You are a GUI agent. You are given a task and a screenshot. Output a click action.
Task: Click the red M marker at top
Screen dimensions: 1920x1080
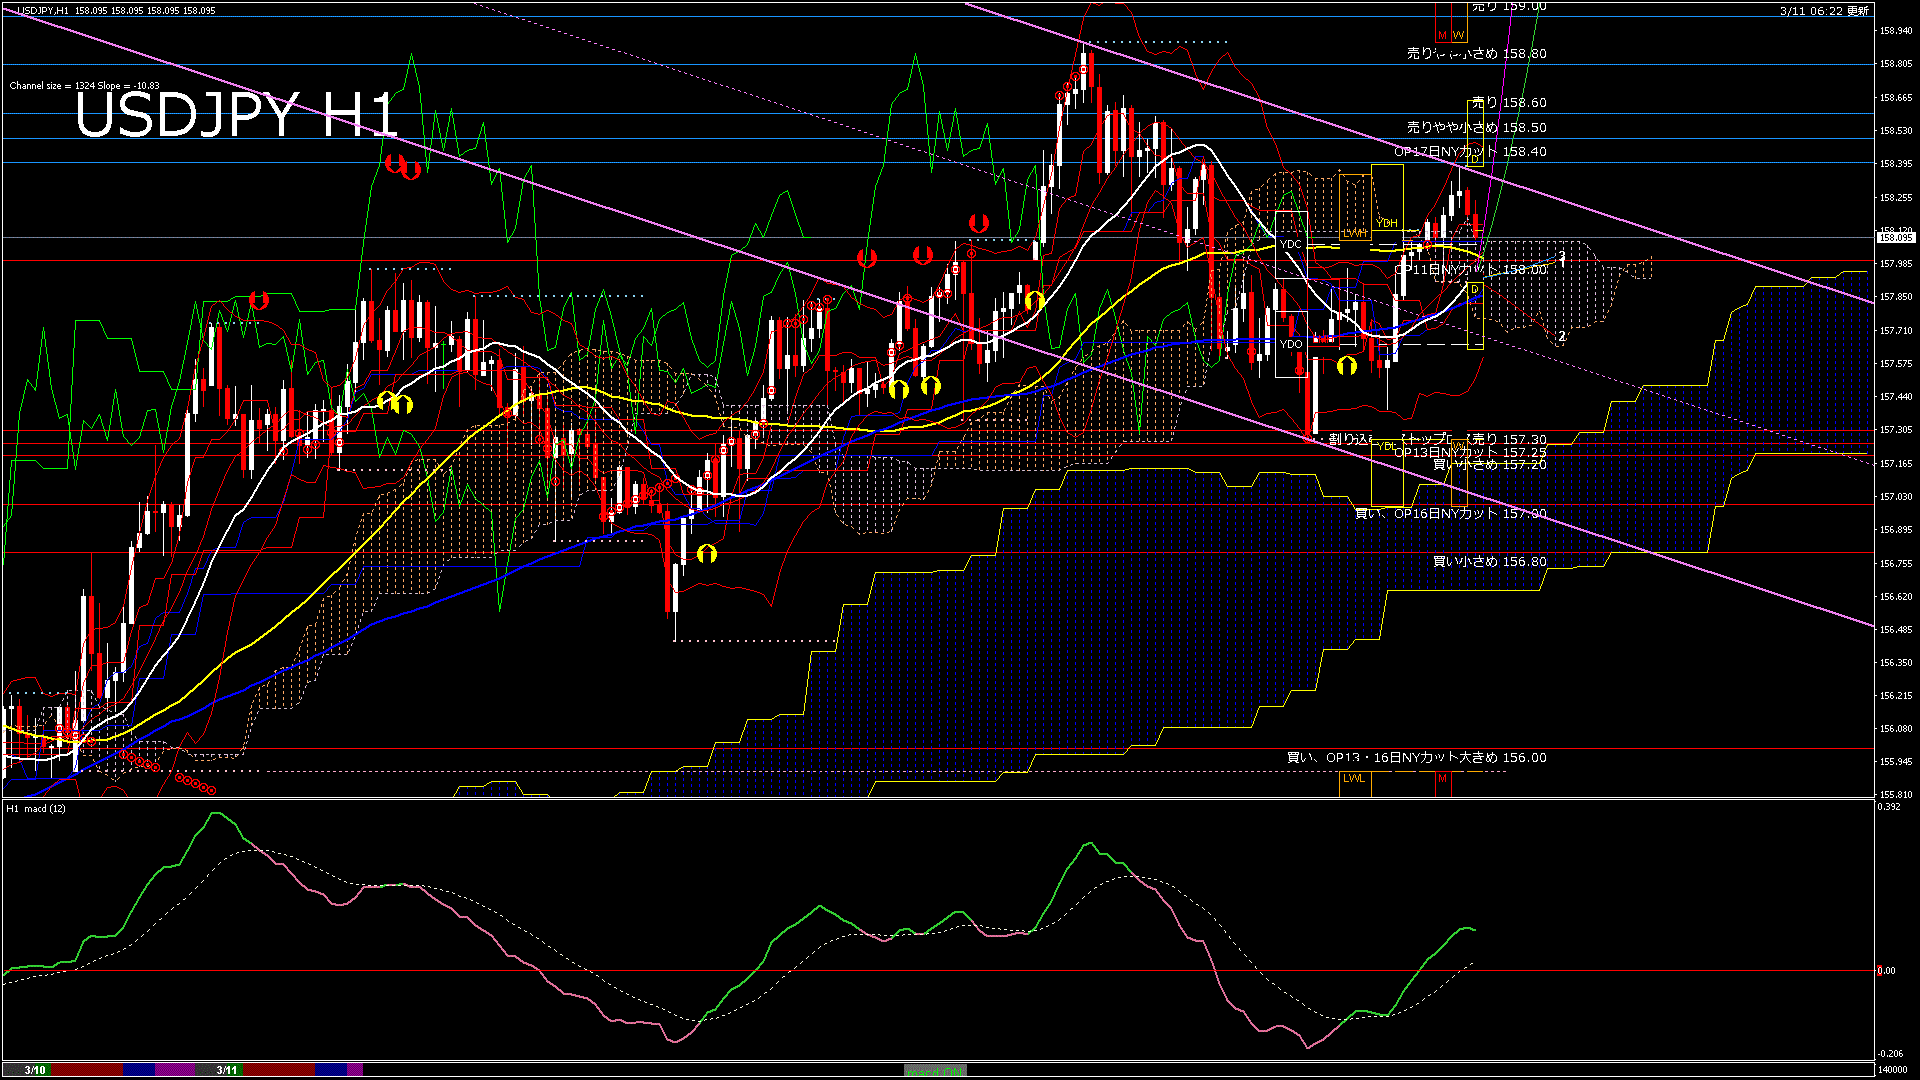[1442, 35]
